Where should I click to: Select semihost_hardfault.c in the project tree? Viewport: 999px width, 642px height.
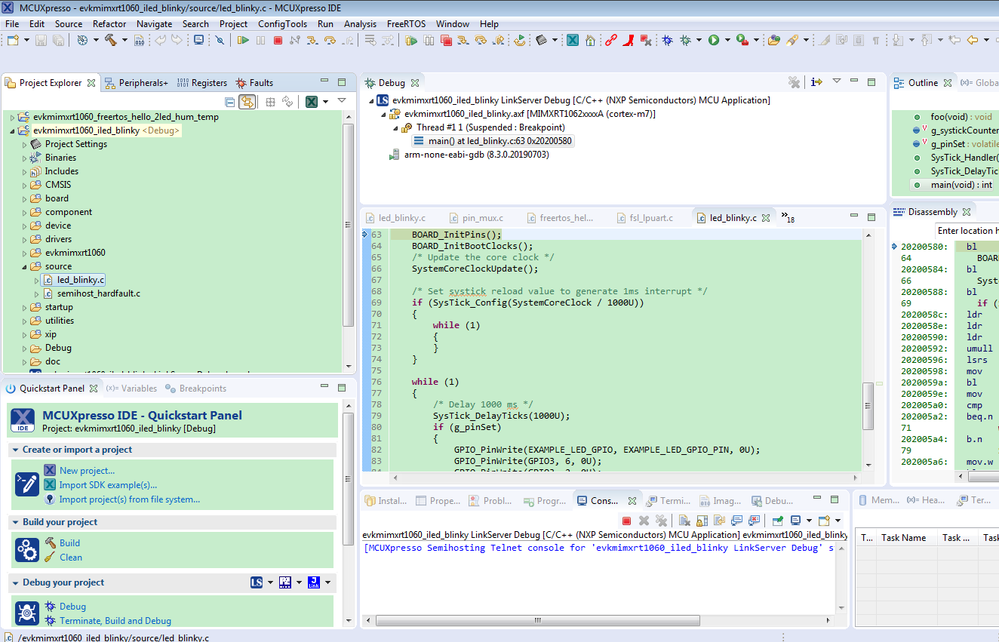coord(98,294)
